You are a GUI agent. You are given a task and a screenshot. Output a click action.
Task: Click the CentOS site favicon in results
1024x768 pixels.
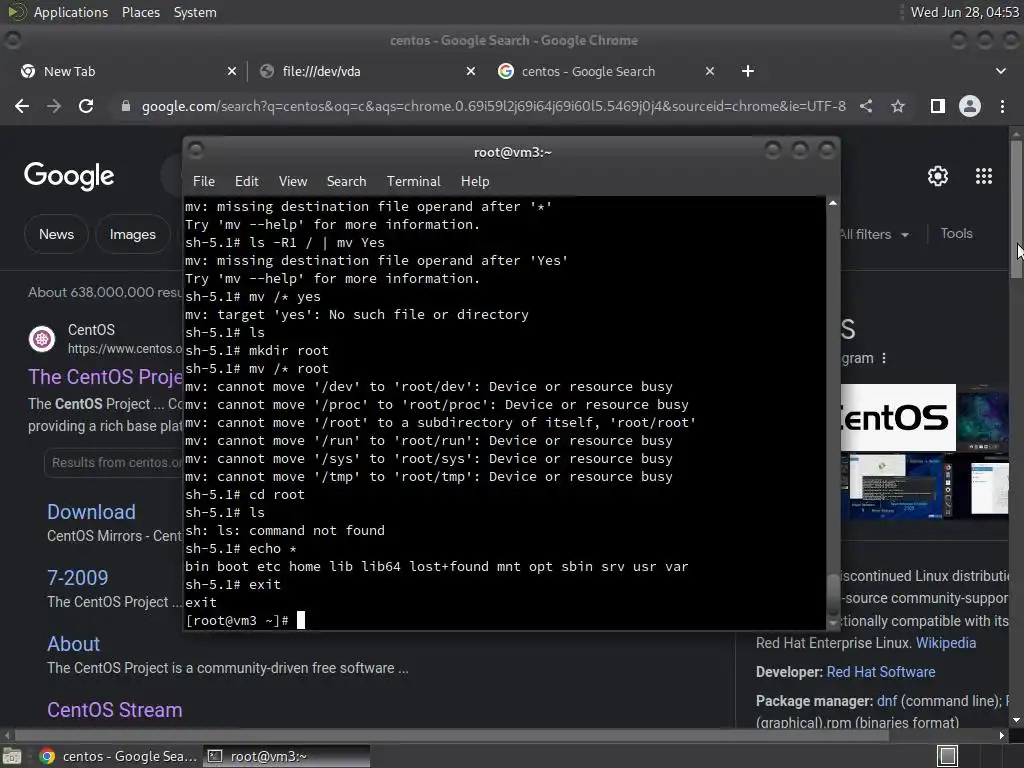pyautogui.click(x=42, y=339)
